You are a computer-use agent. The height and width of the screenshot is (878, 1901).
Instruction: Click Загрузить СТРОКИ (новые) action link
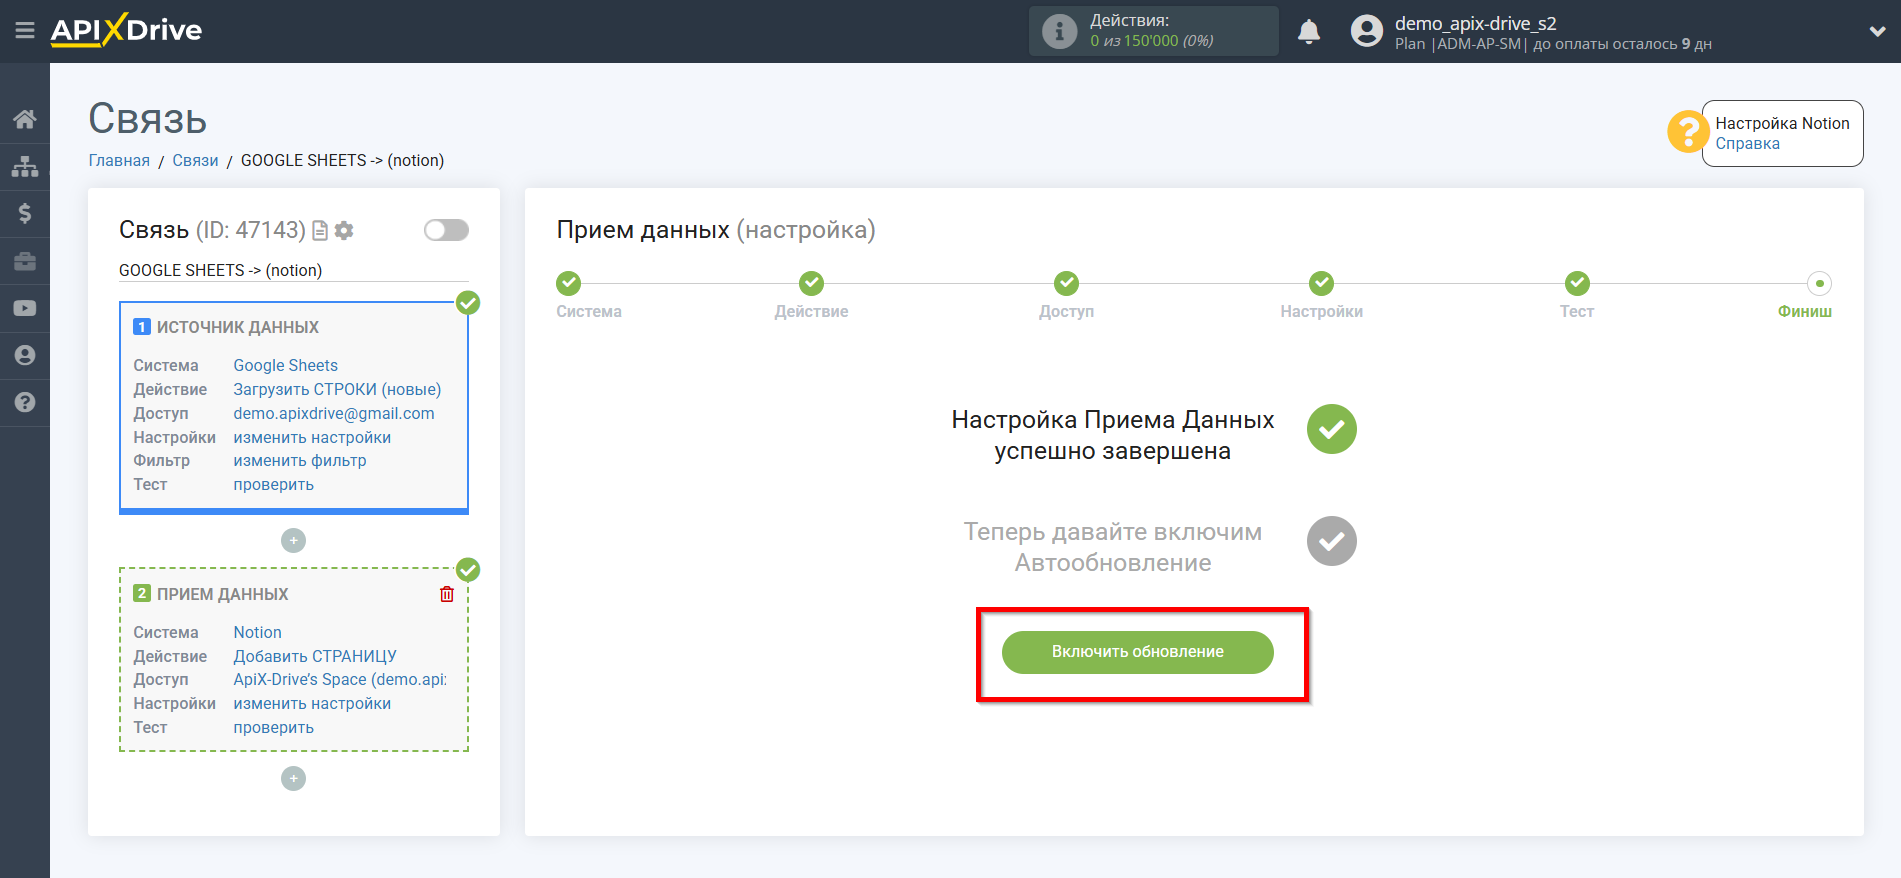337,389
